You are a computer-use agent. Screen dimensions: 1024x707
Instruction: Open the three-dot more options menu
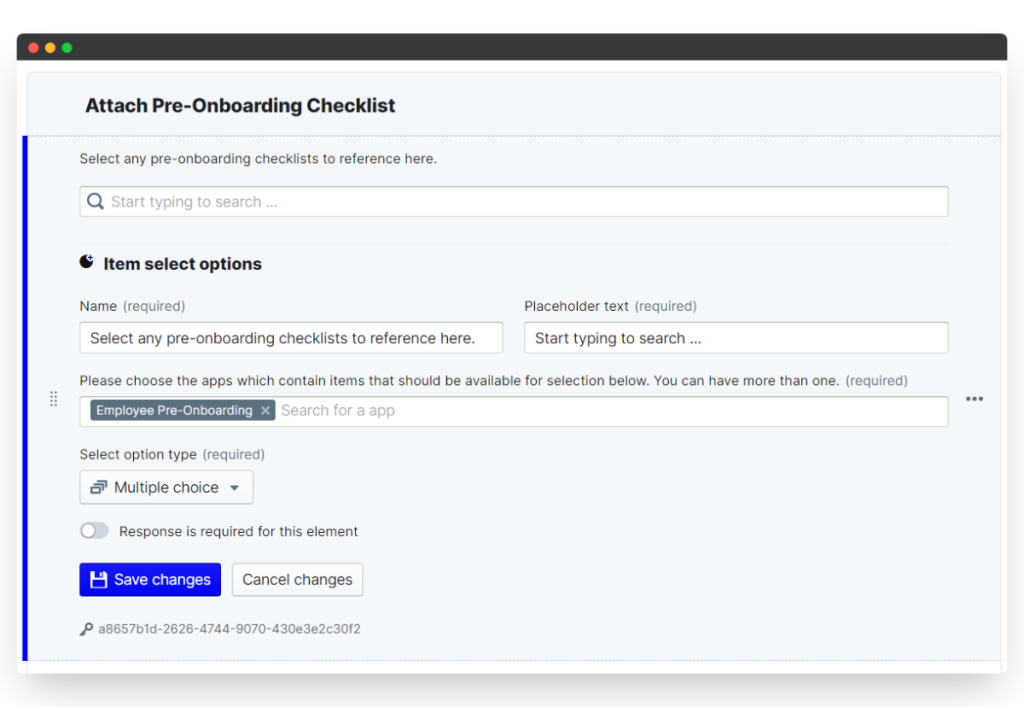point(974,399)
